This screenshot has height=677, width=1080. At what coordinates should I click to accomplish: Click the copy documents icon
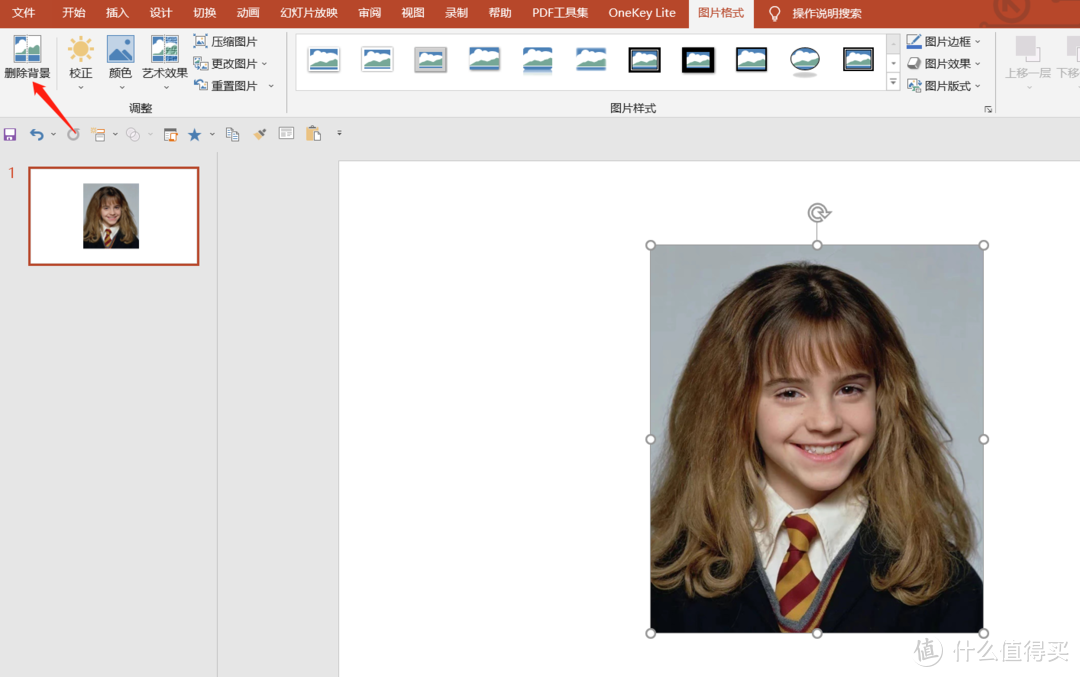(233, 134)
